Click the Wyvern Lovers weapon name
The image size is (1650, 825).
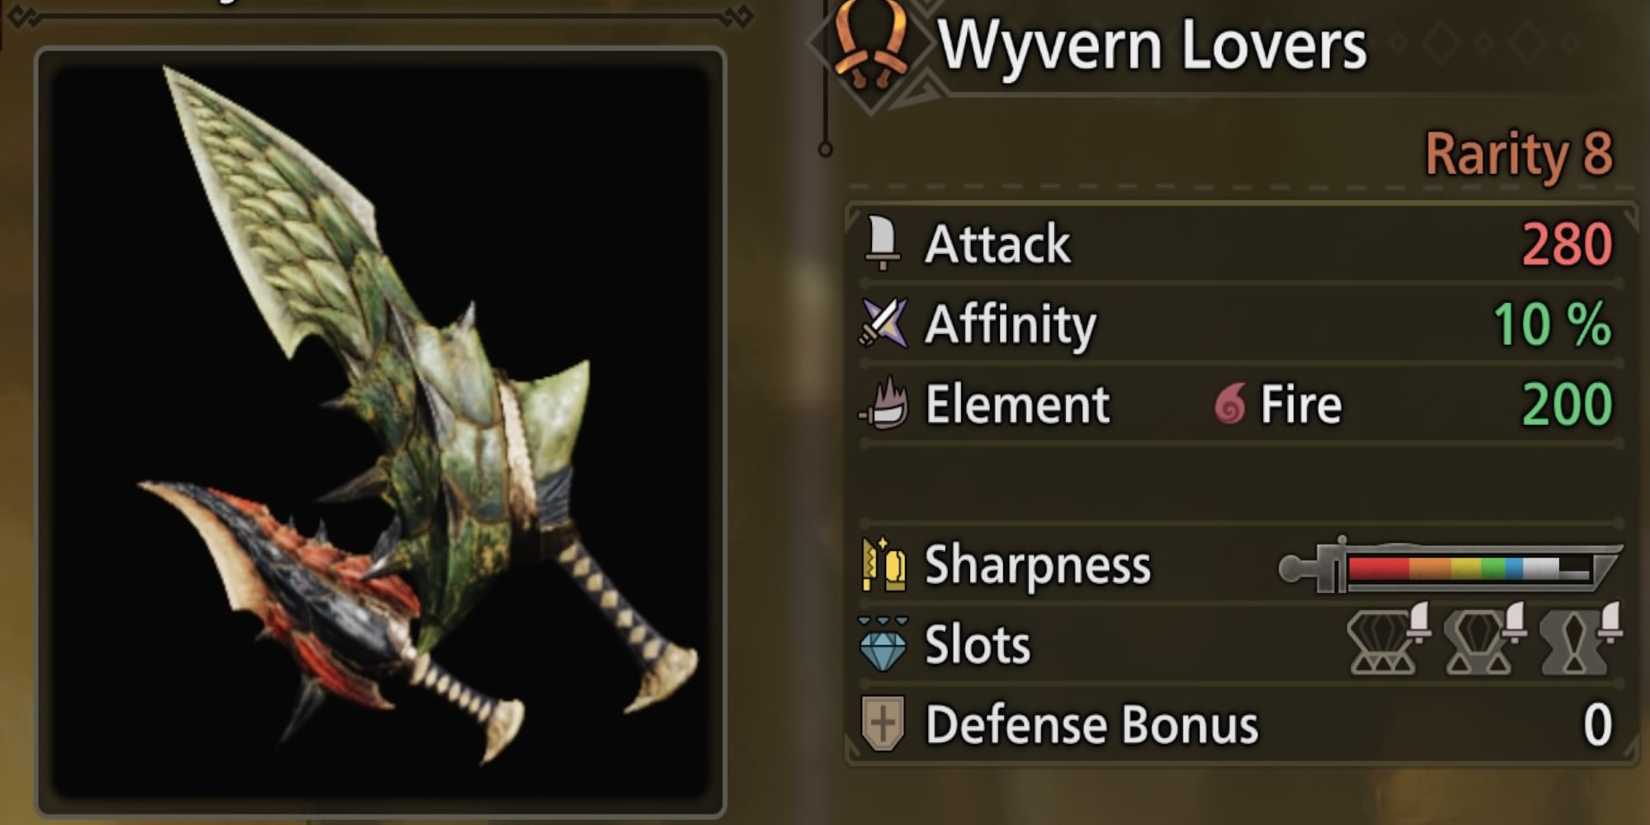1152,45
